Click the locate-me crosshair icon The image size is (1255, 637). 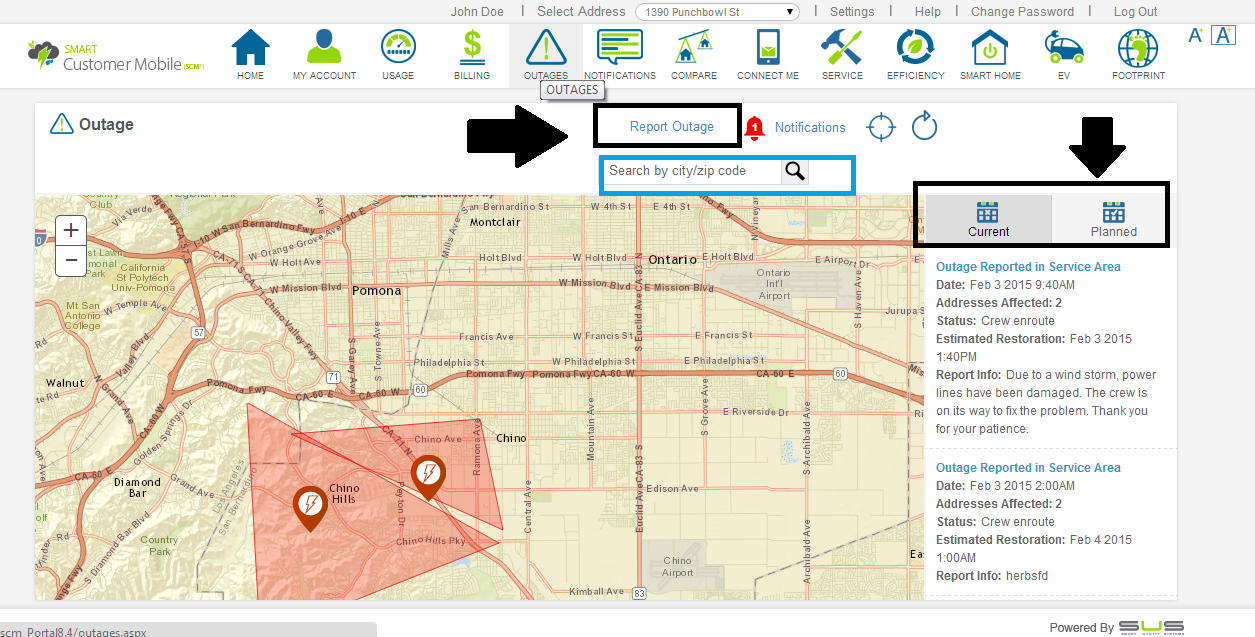click(x=881, y=127)
